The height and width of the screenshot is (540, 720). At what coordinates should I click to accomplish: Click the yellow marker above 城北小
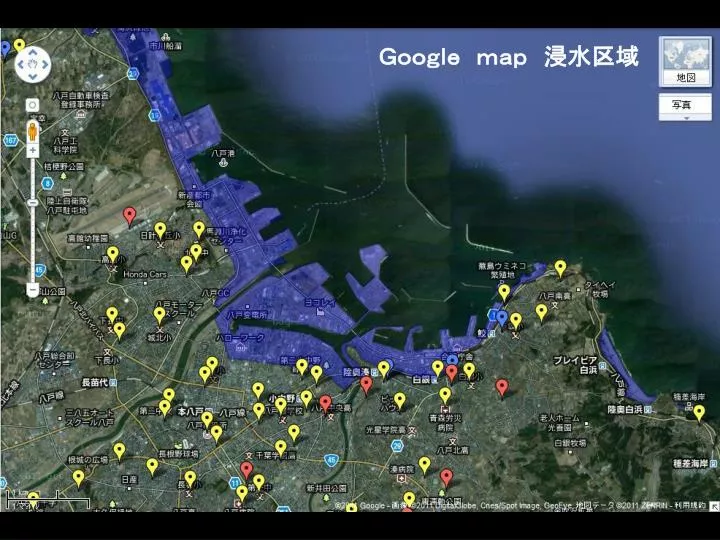coord(159,315)
